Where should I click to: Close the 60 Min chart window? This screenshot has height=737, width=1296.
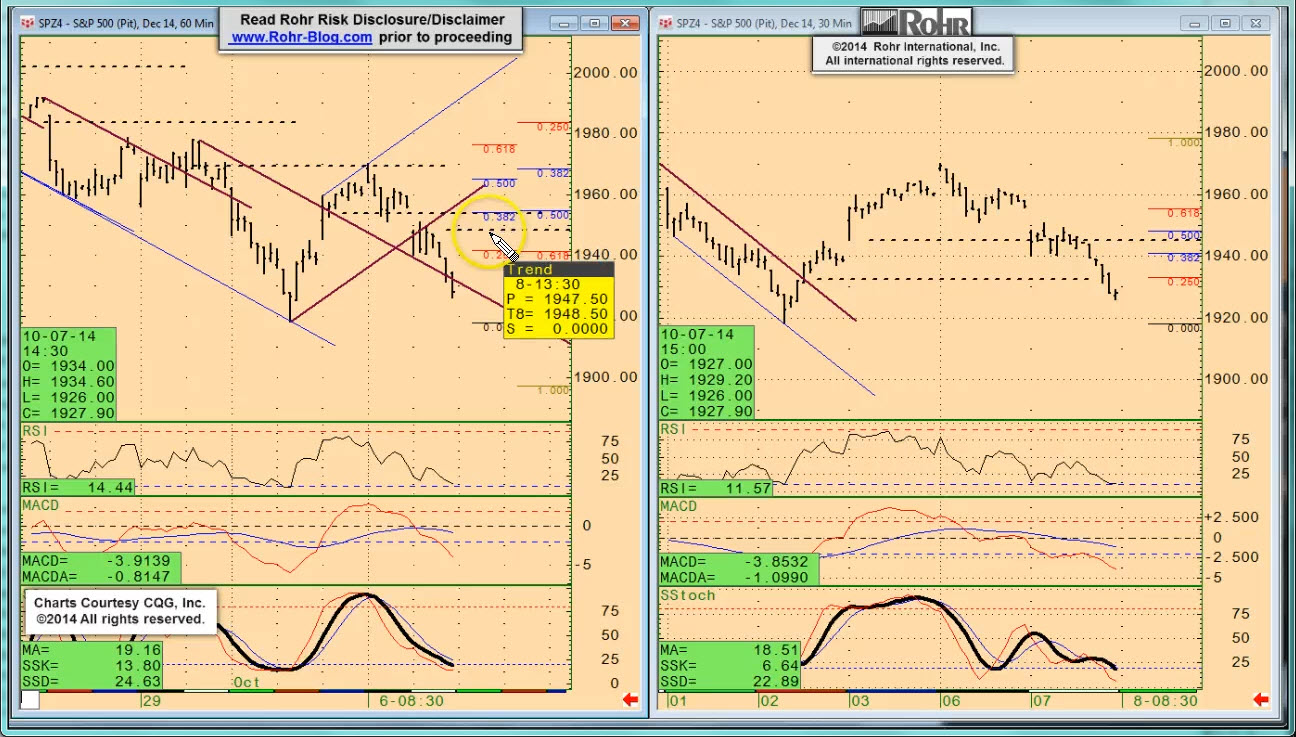pyautogui.click(x=625, y=22)
